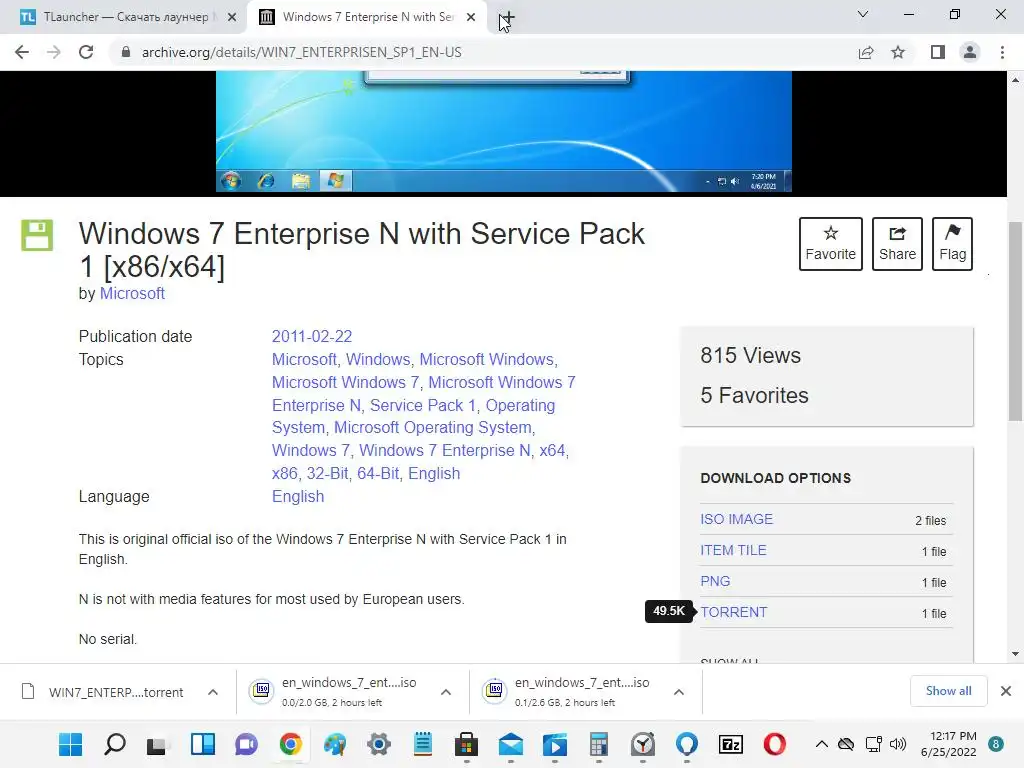Show hidden system tray icons
1024x768 pixels.
tap(822, 744)
